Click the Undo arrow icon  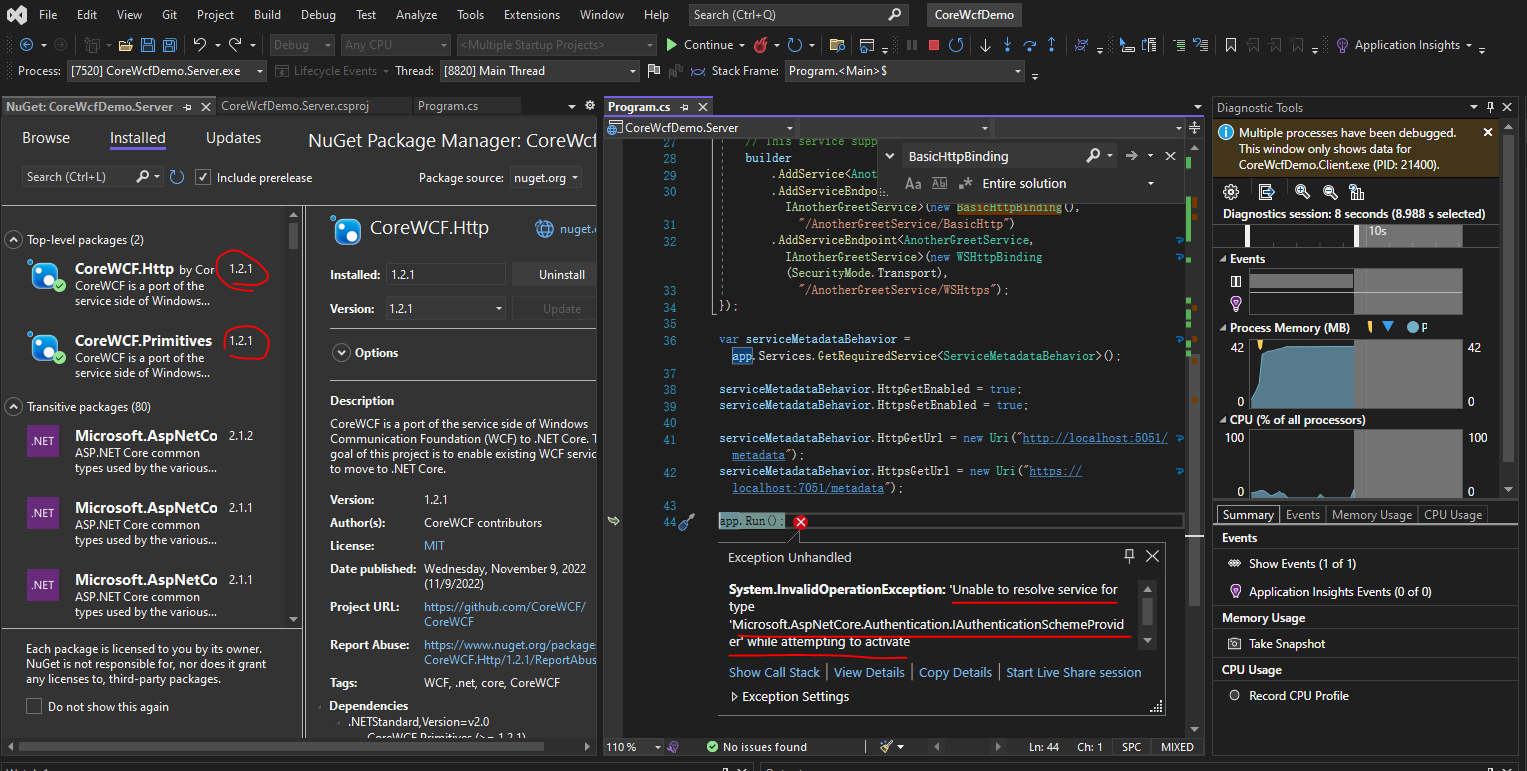click(x=200, y=45)
